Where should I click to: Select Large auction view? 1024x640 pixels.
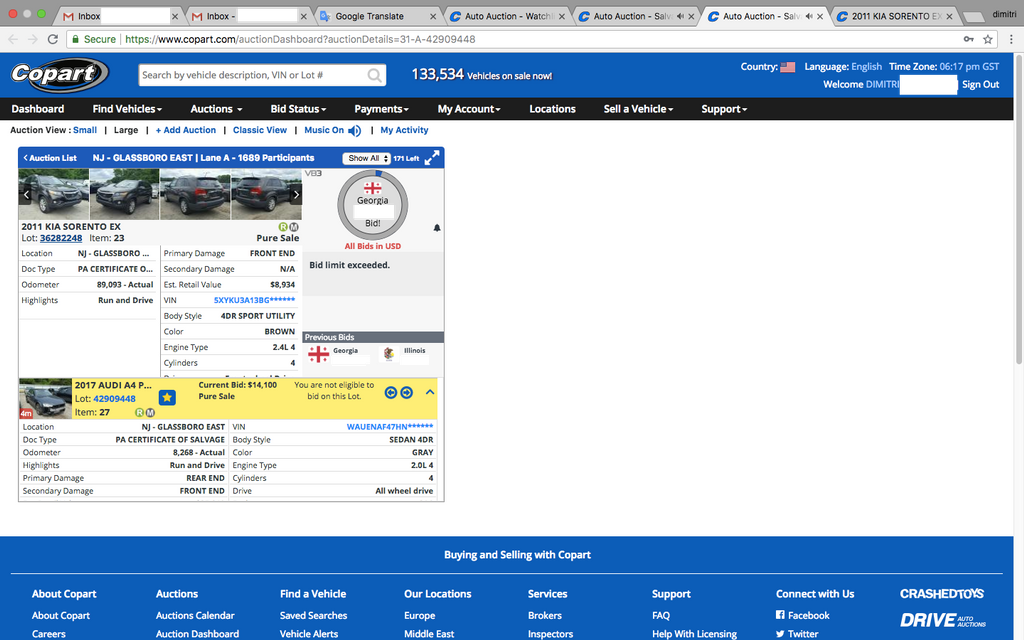coord(126,130)
